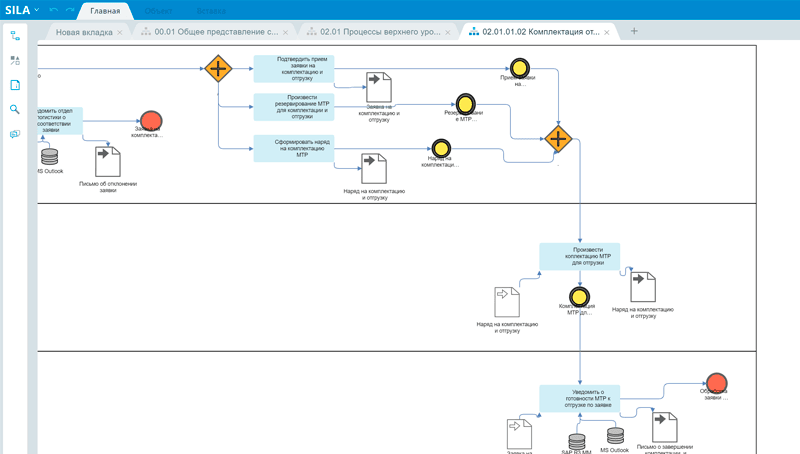Click the redo arrow in title bar
This screenshot has height=454, width=800.
click(x=69, y=11)
